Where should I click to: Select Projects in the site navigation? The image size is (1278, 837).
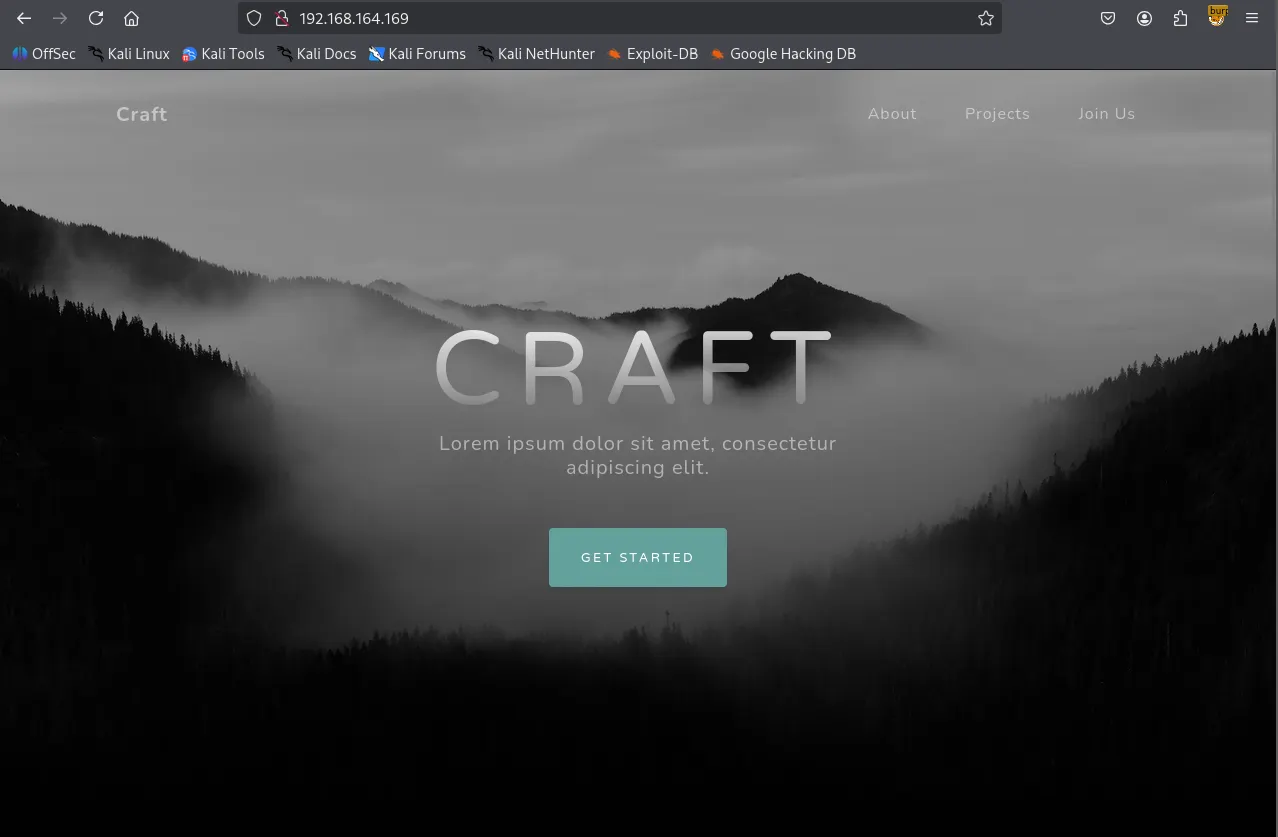point(997,114)
